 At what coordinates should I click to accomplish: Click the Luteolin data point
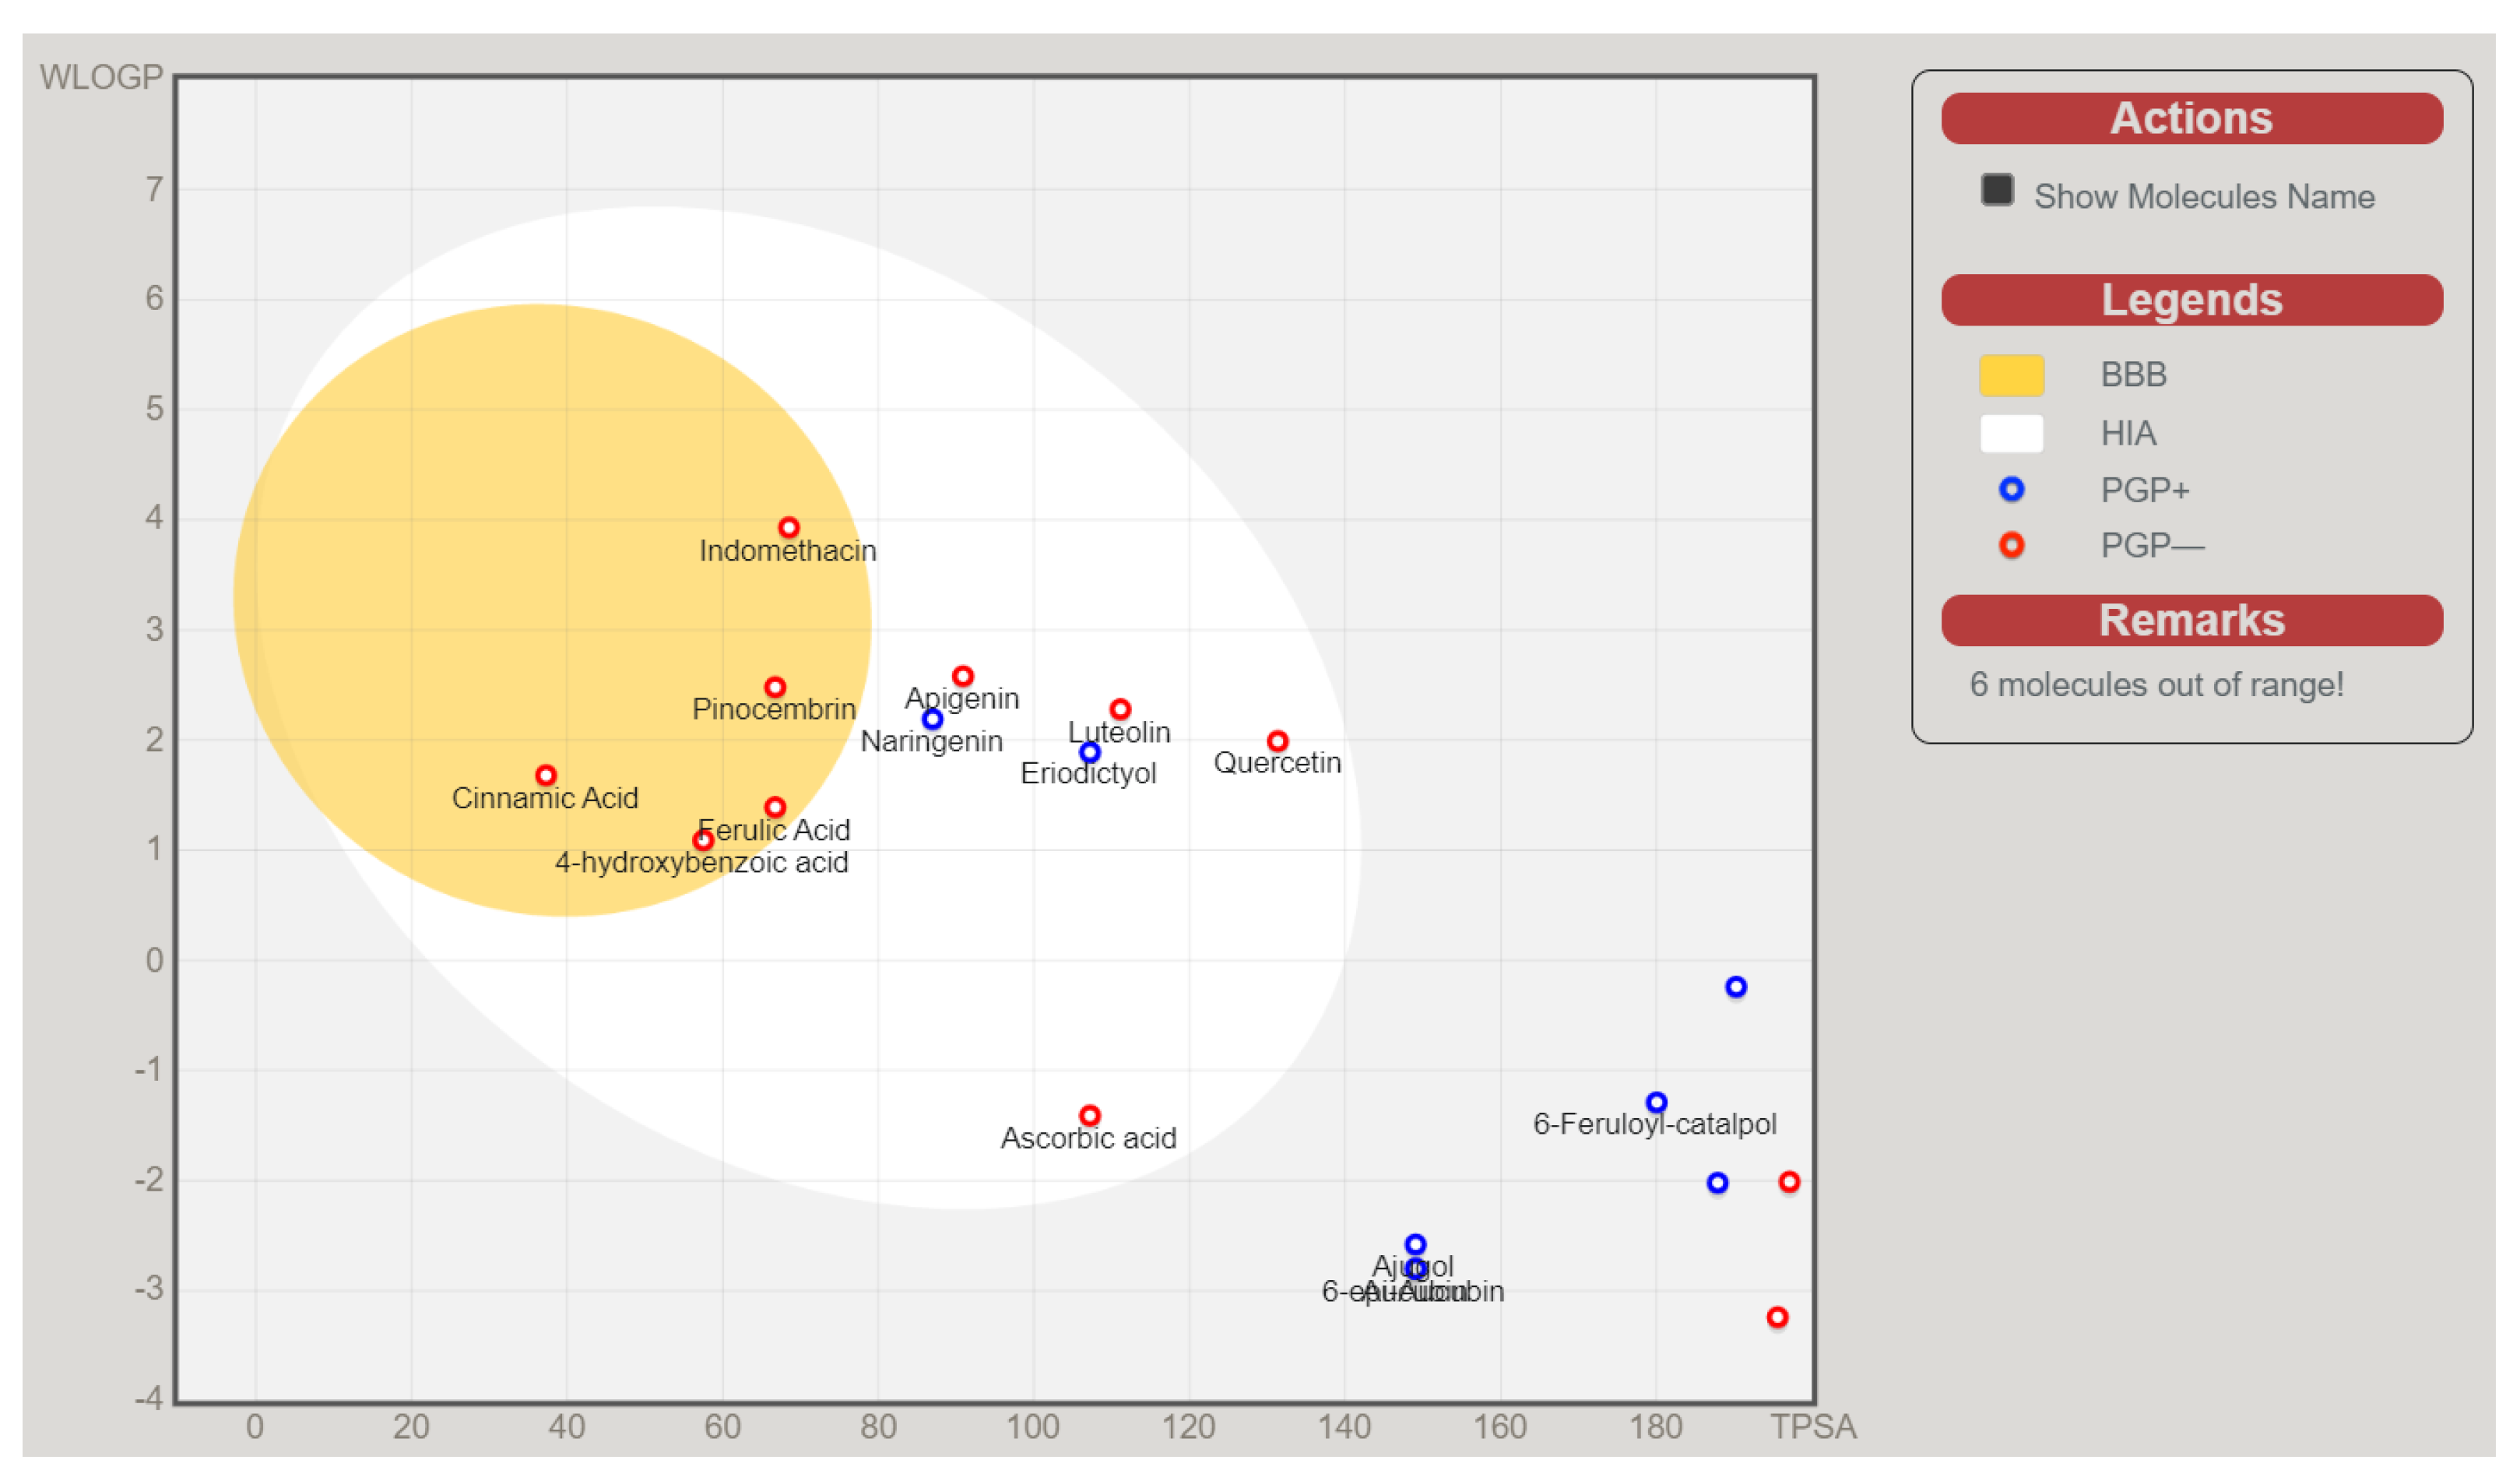1120,709
